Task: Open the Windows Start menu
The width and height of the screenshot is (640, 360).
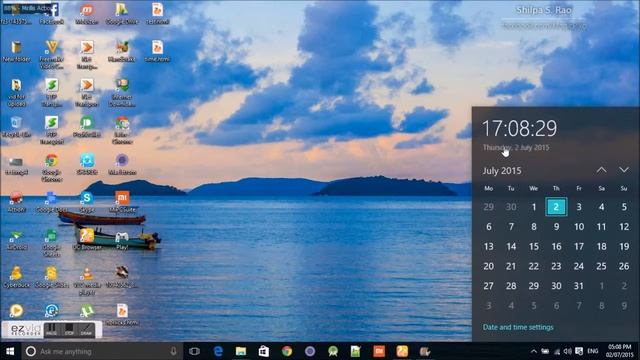Action: pyautogui.click(x=10, y=351)
